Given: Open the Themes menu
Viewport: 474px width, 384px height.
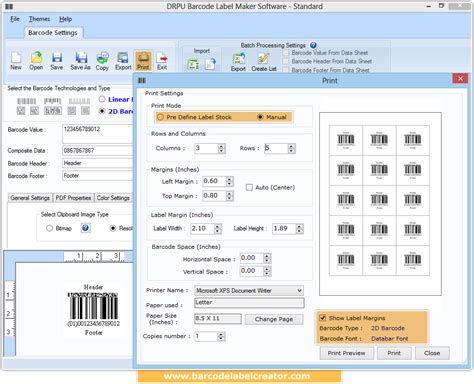Looking at the screenshot, I should (39, 19).
